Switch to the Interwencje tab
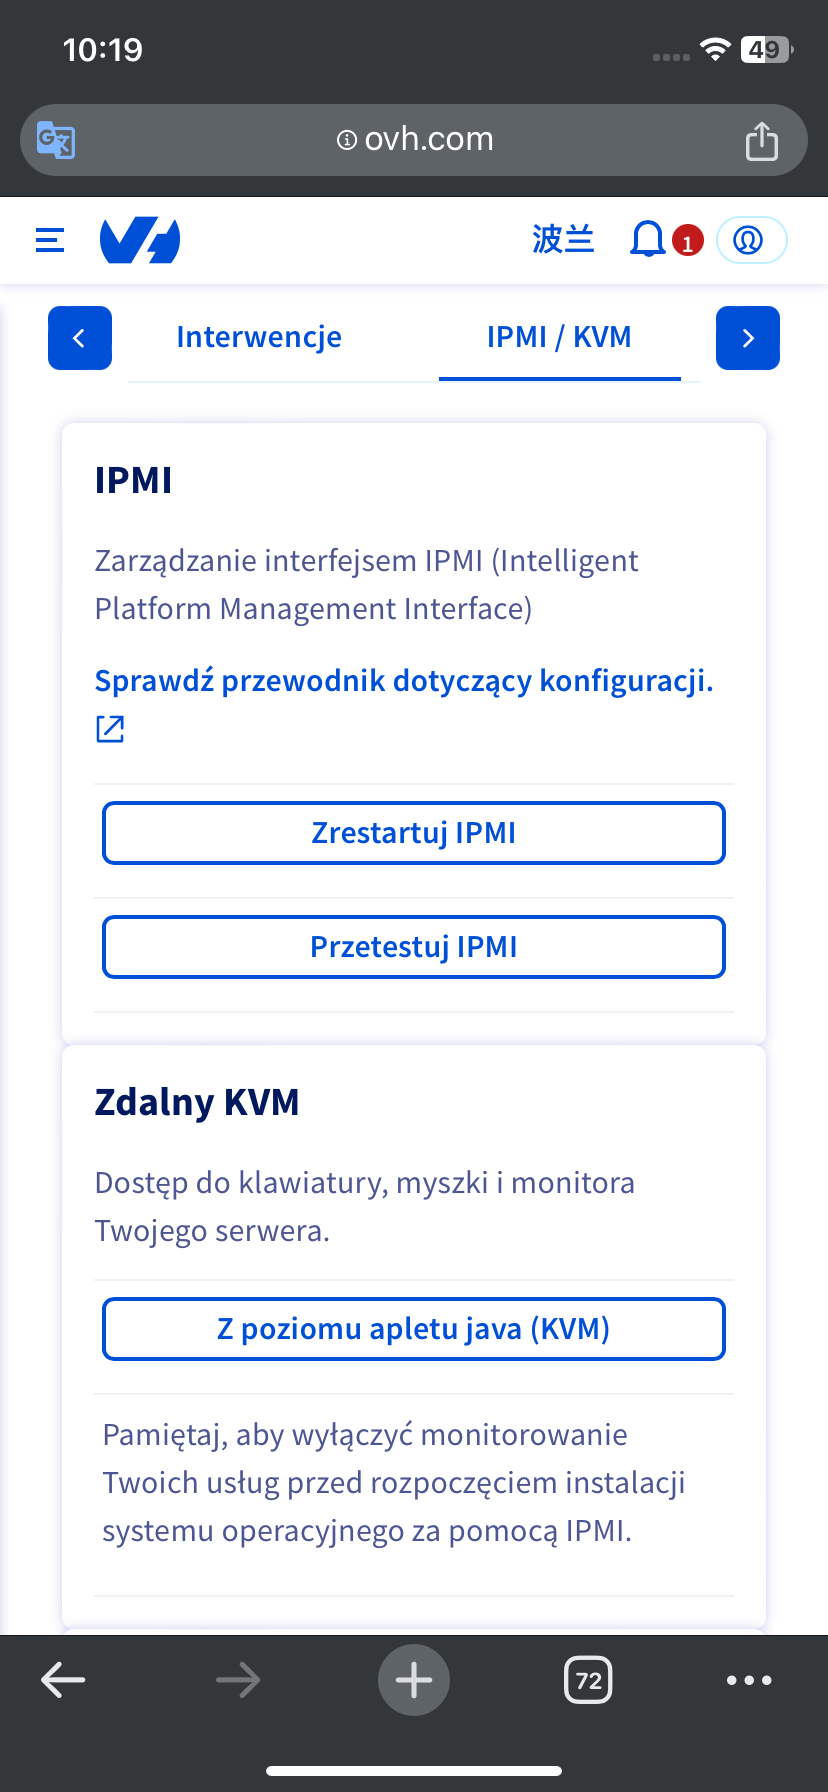 [259, 338]
